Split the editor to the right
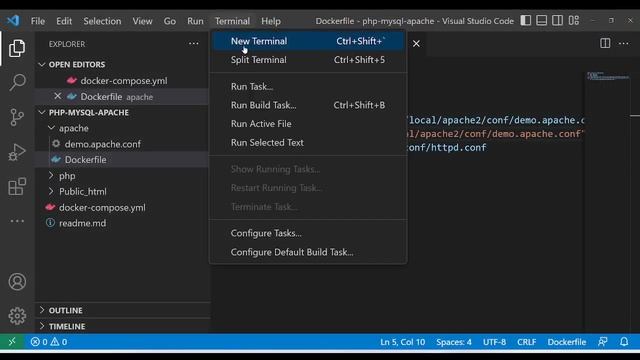Screen dimensions: 640x360 [x=605, y=43]
